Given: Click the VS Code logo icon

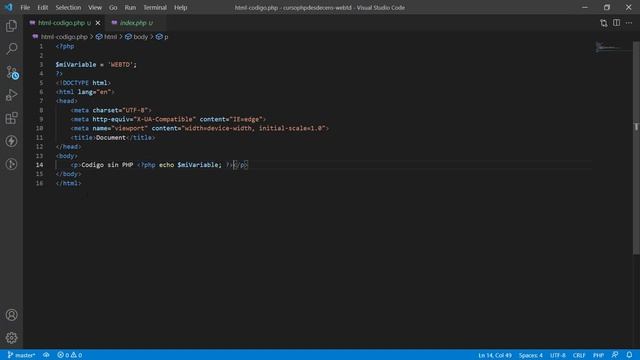Looking at the screenshot, I should click(x=9, y=7).
